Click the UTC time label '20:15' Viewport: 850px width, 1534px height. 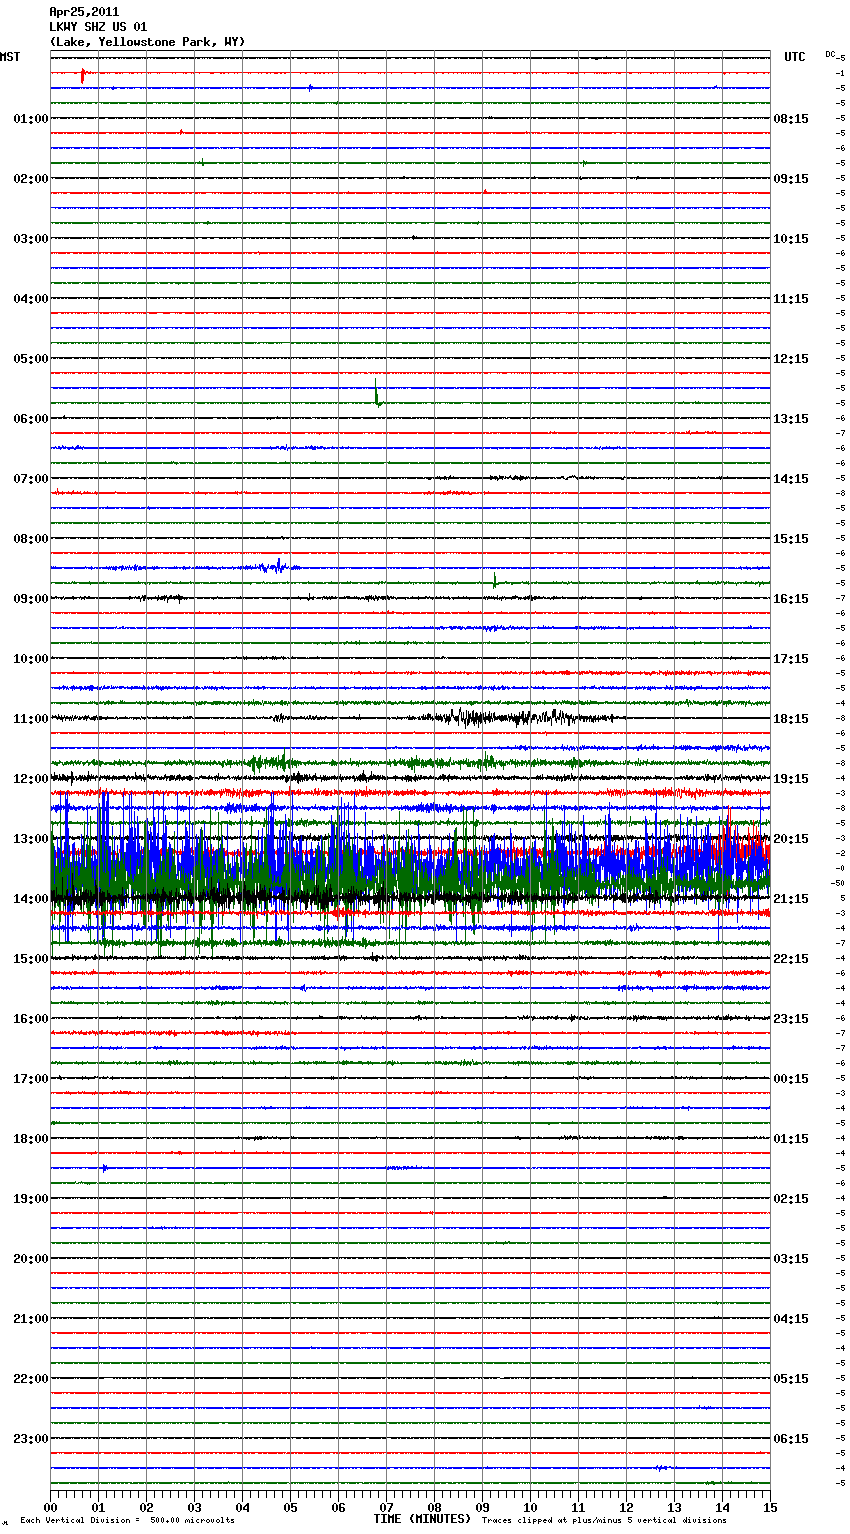point(791,839)
